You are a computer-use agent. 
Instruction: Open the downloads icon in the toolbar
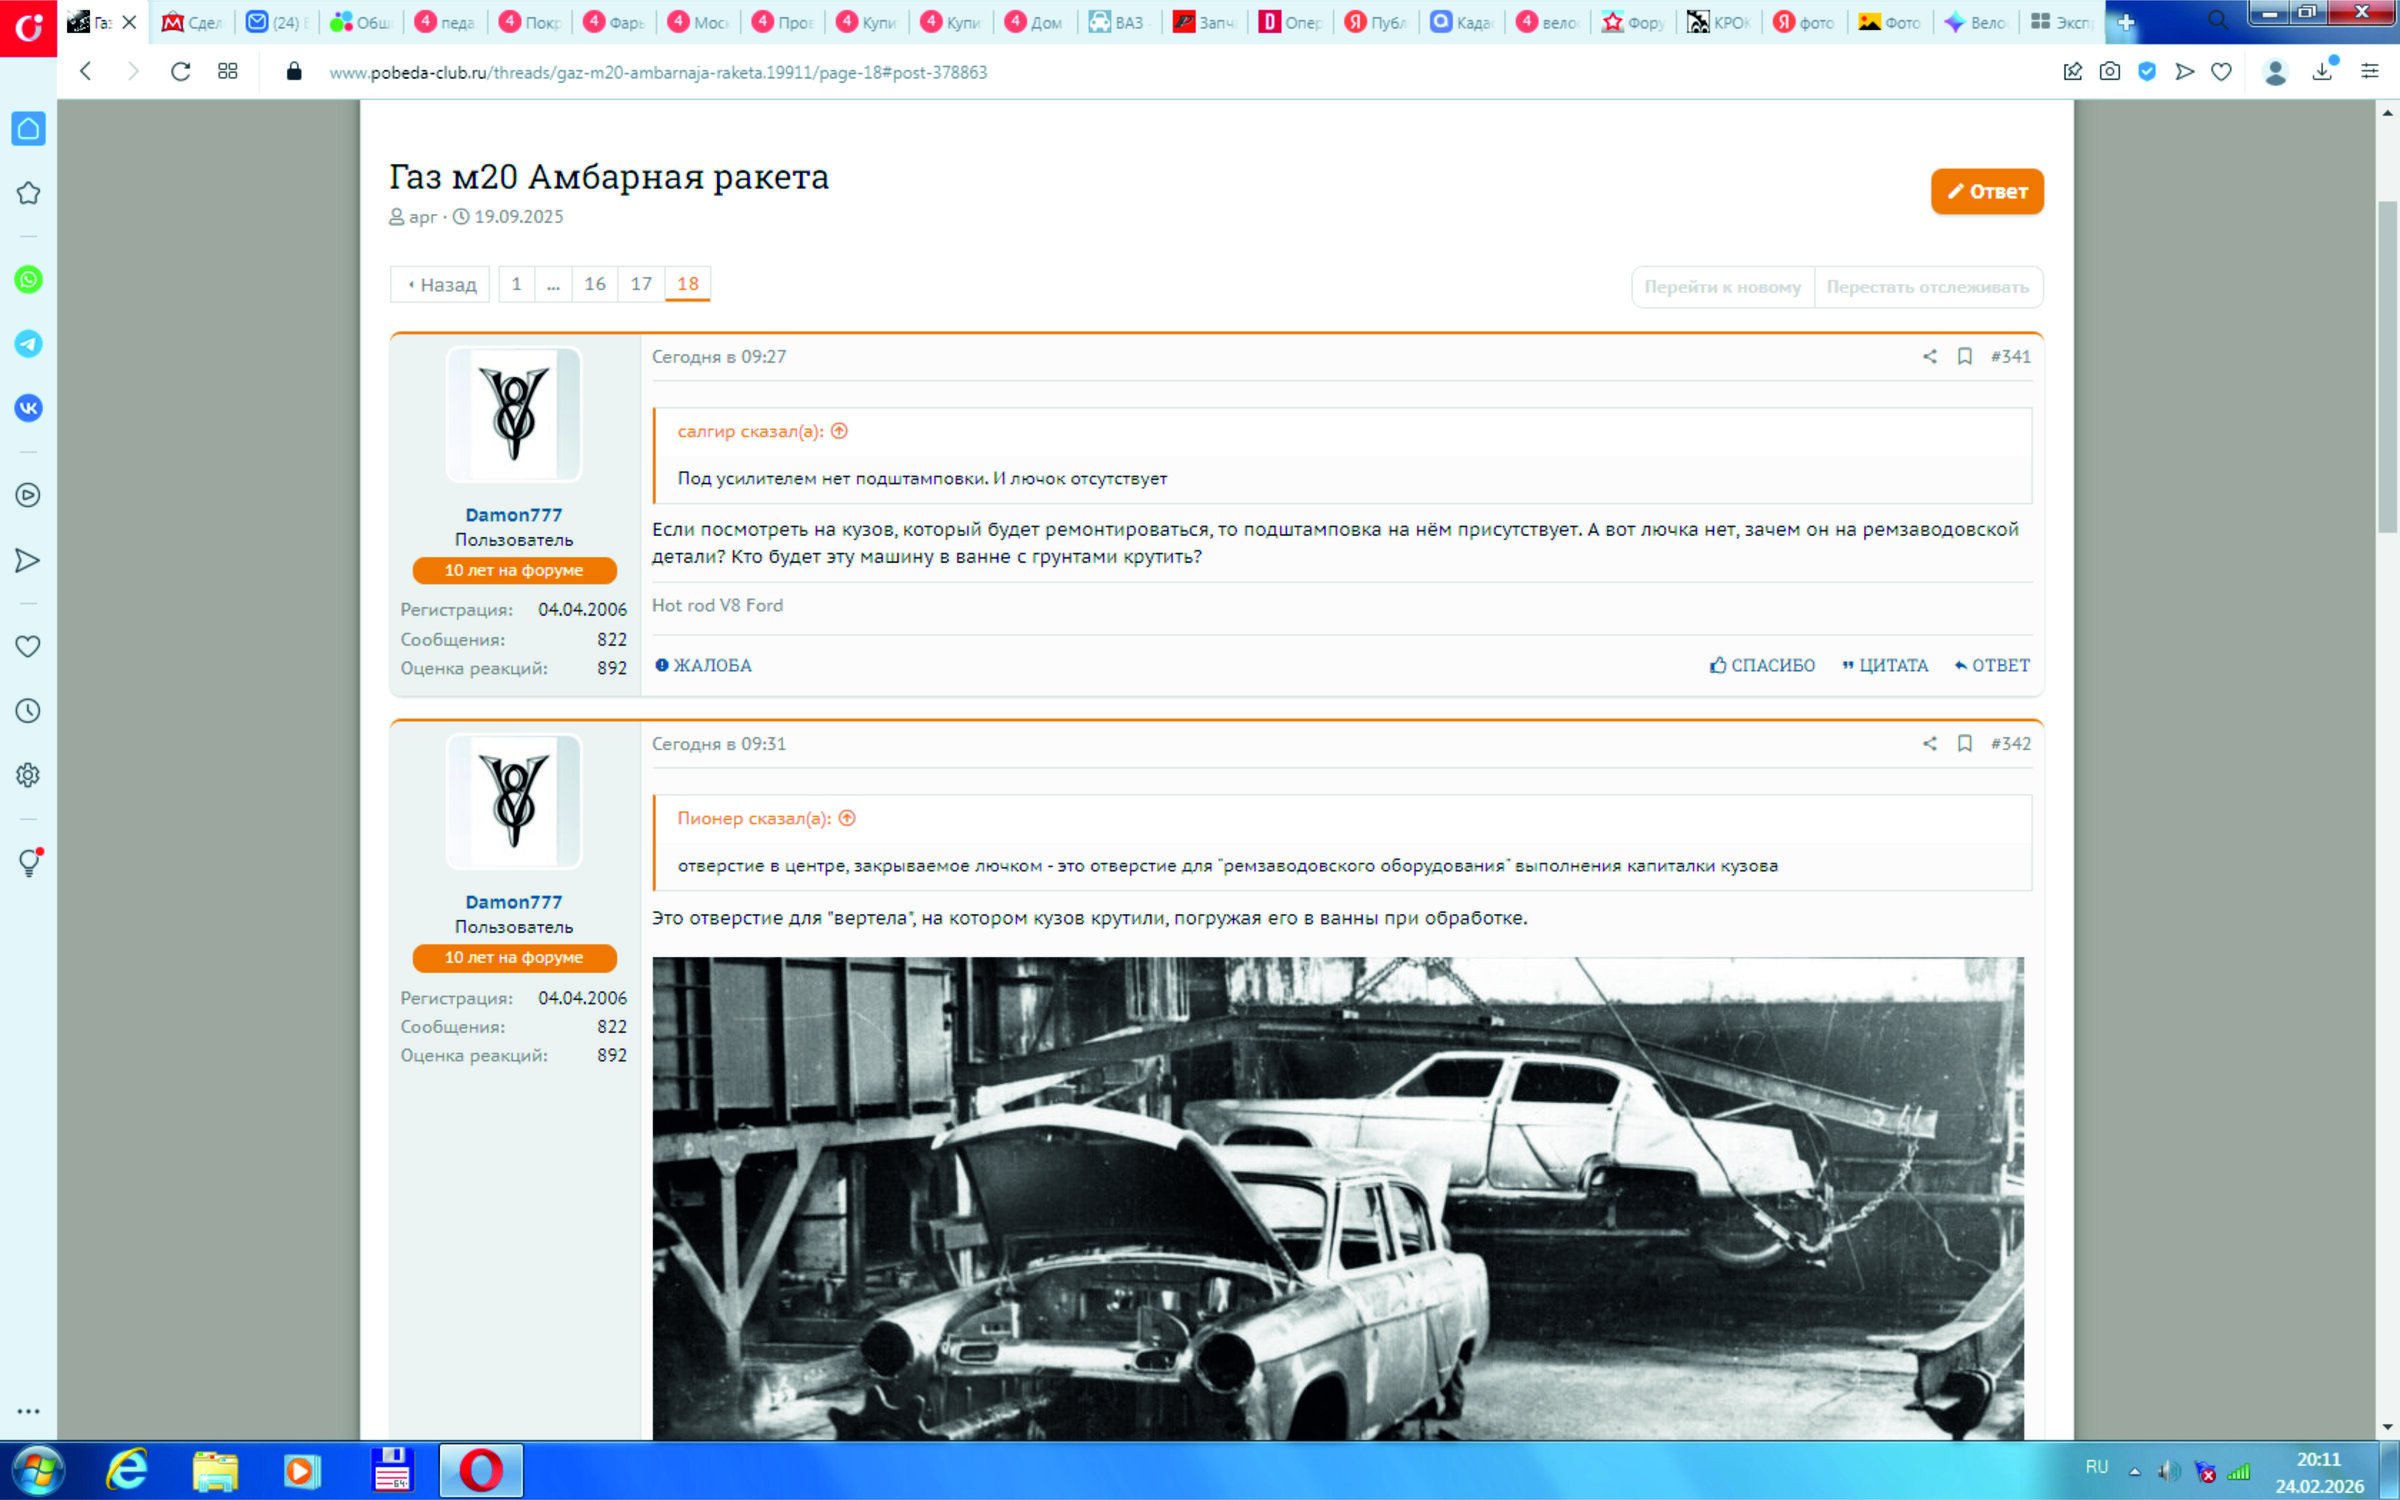[x=2322, y=72]
